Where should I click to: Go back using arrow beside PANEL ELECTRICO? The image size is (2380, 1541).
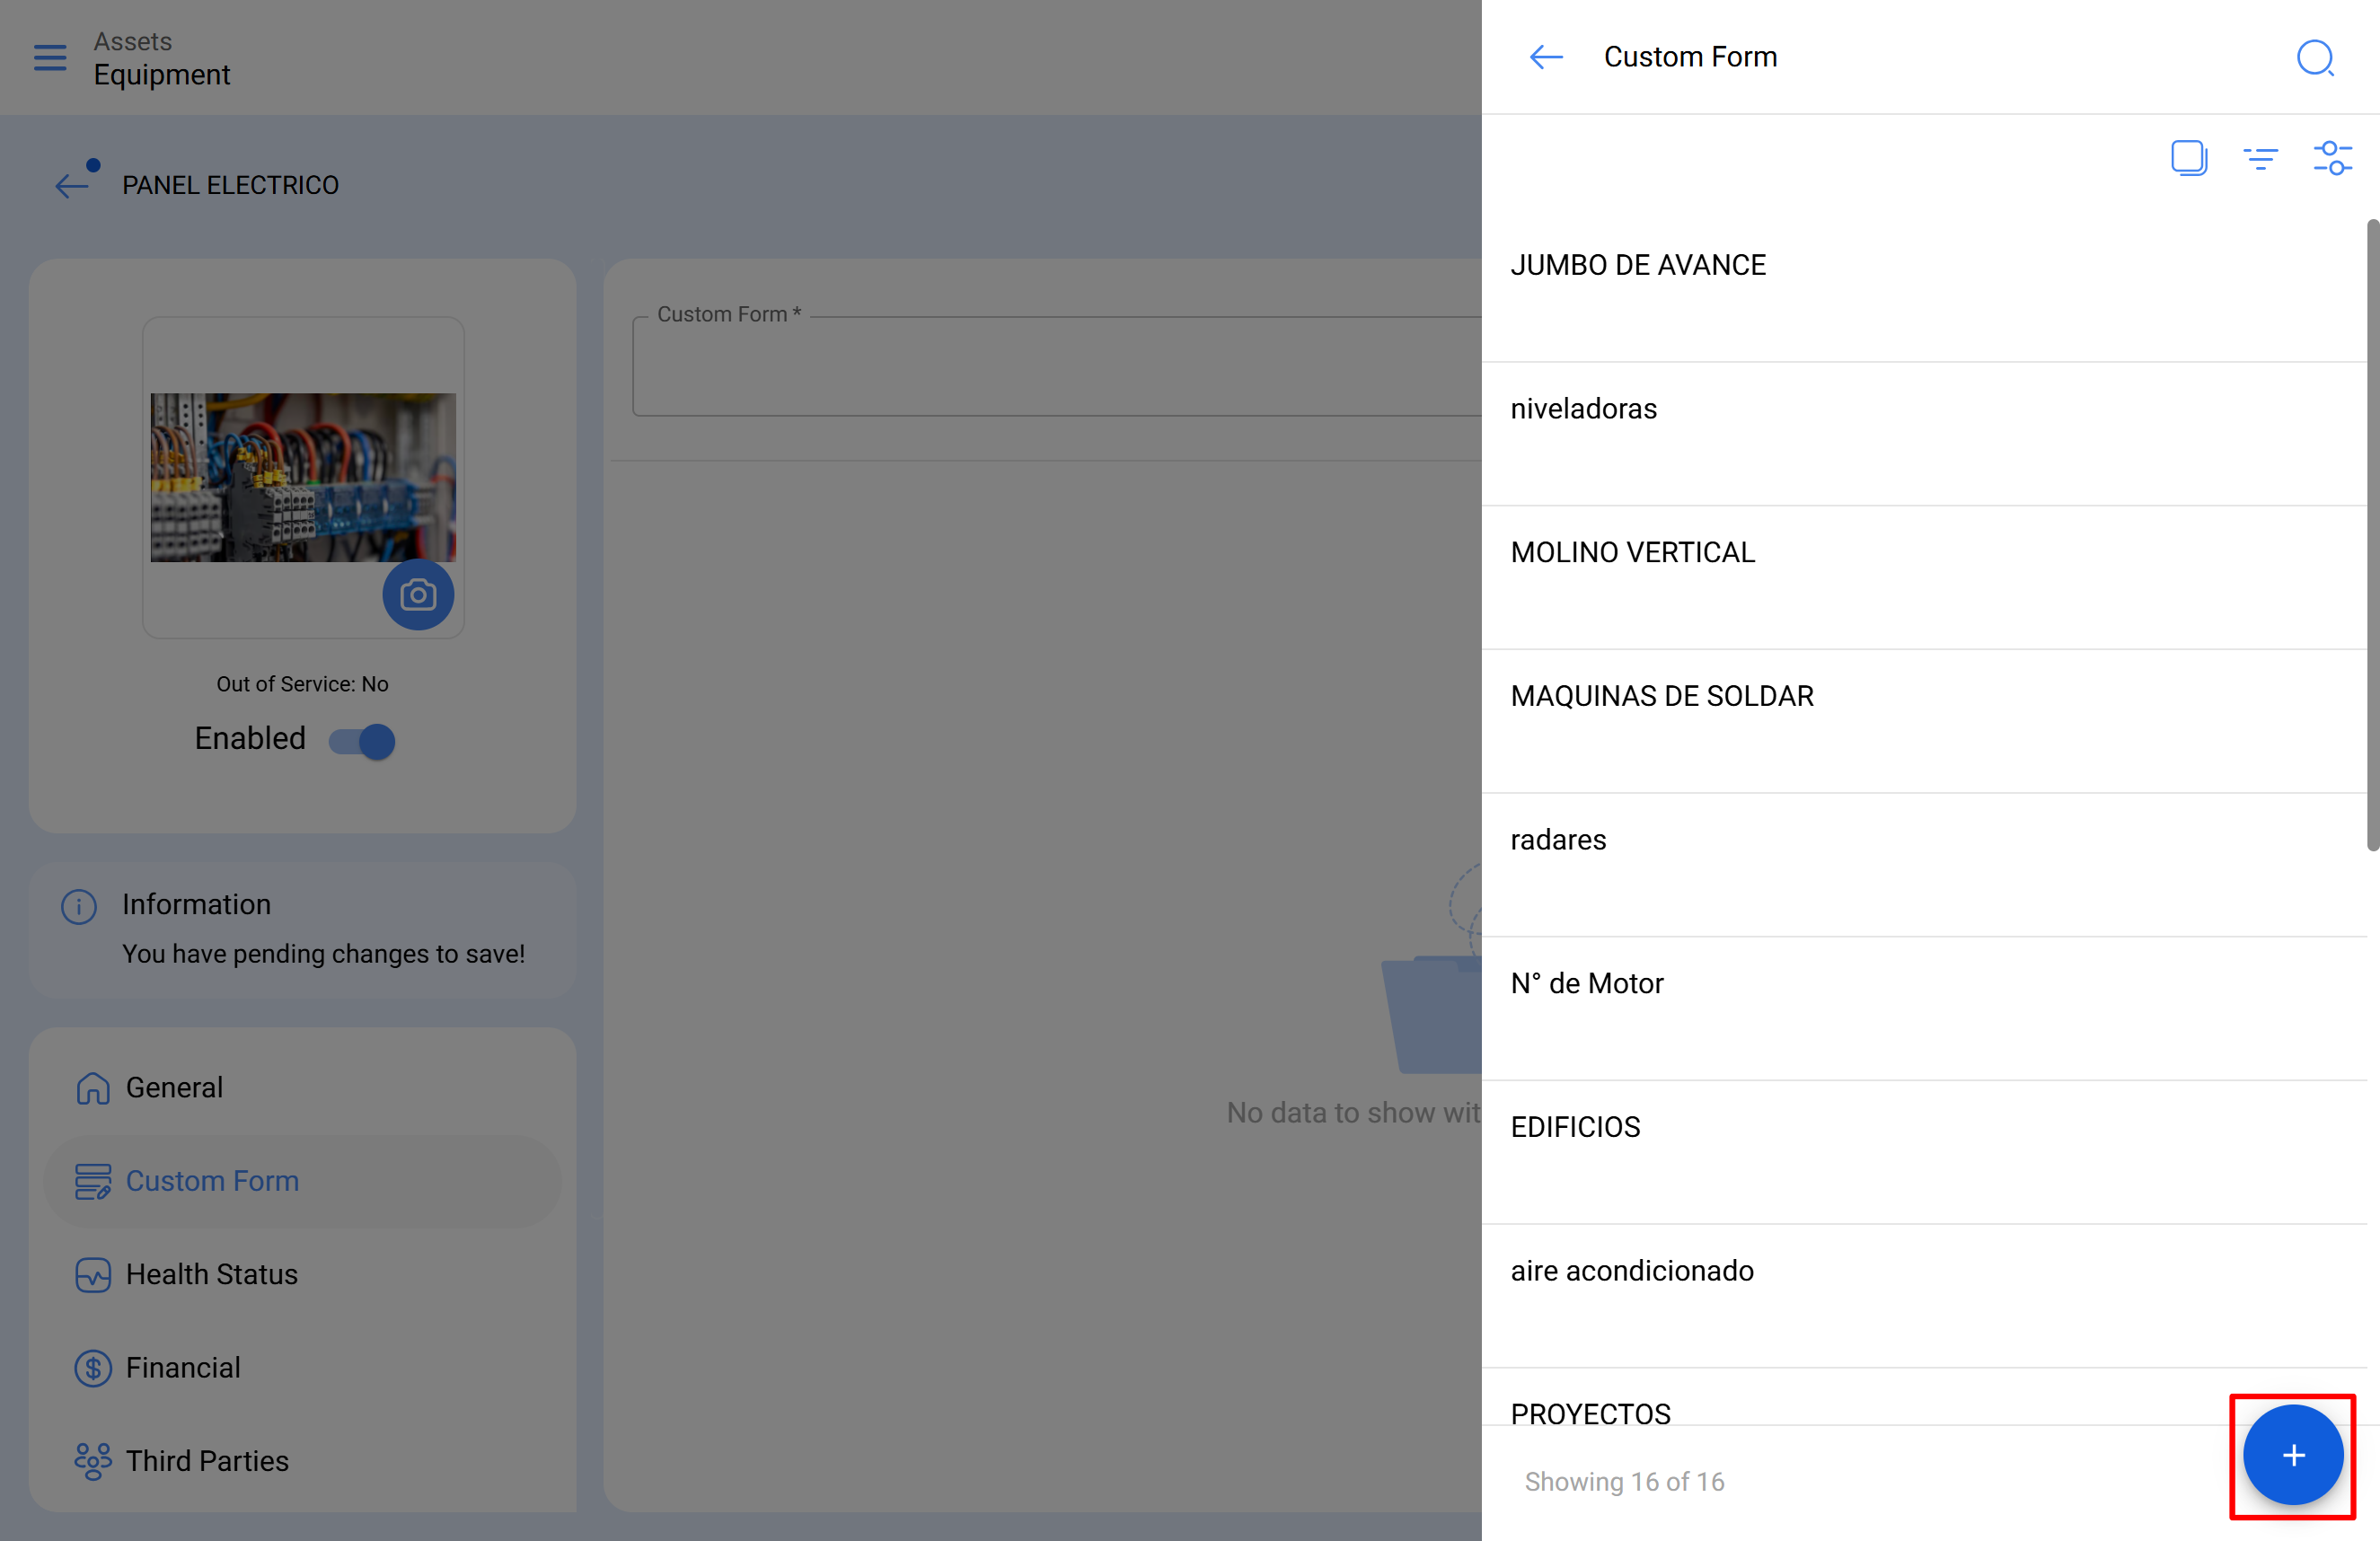click(x=72, y=184)
